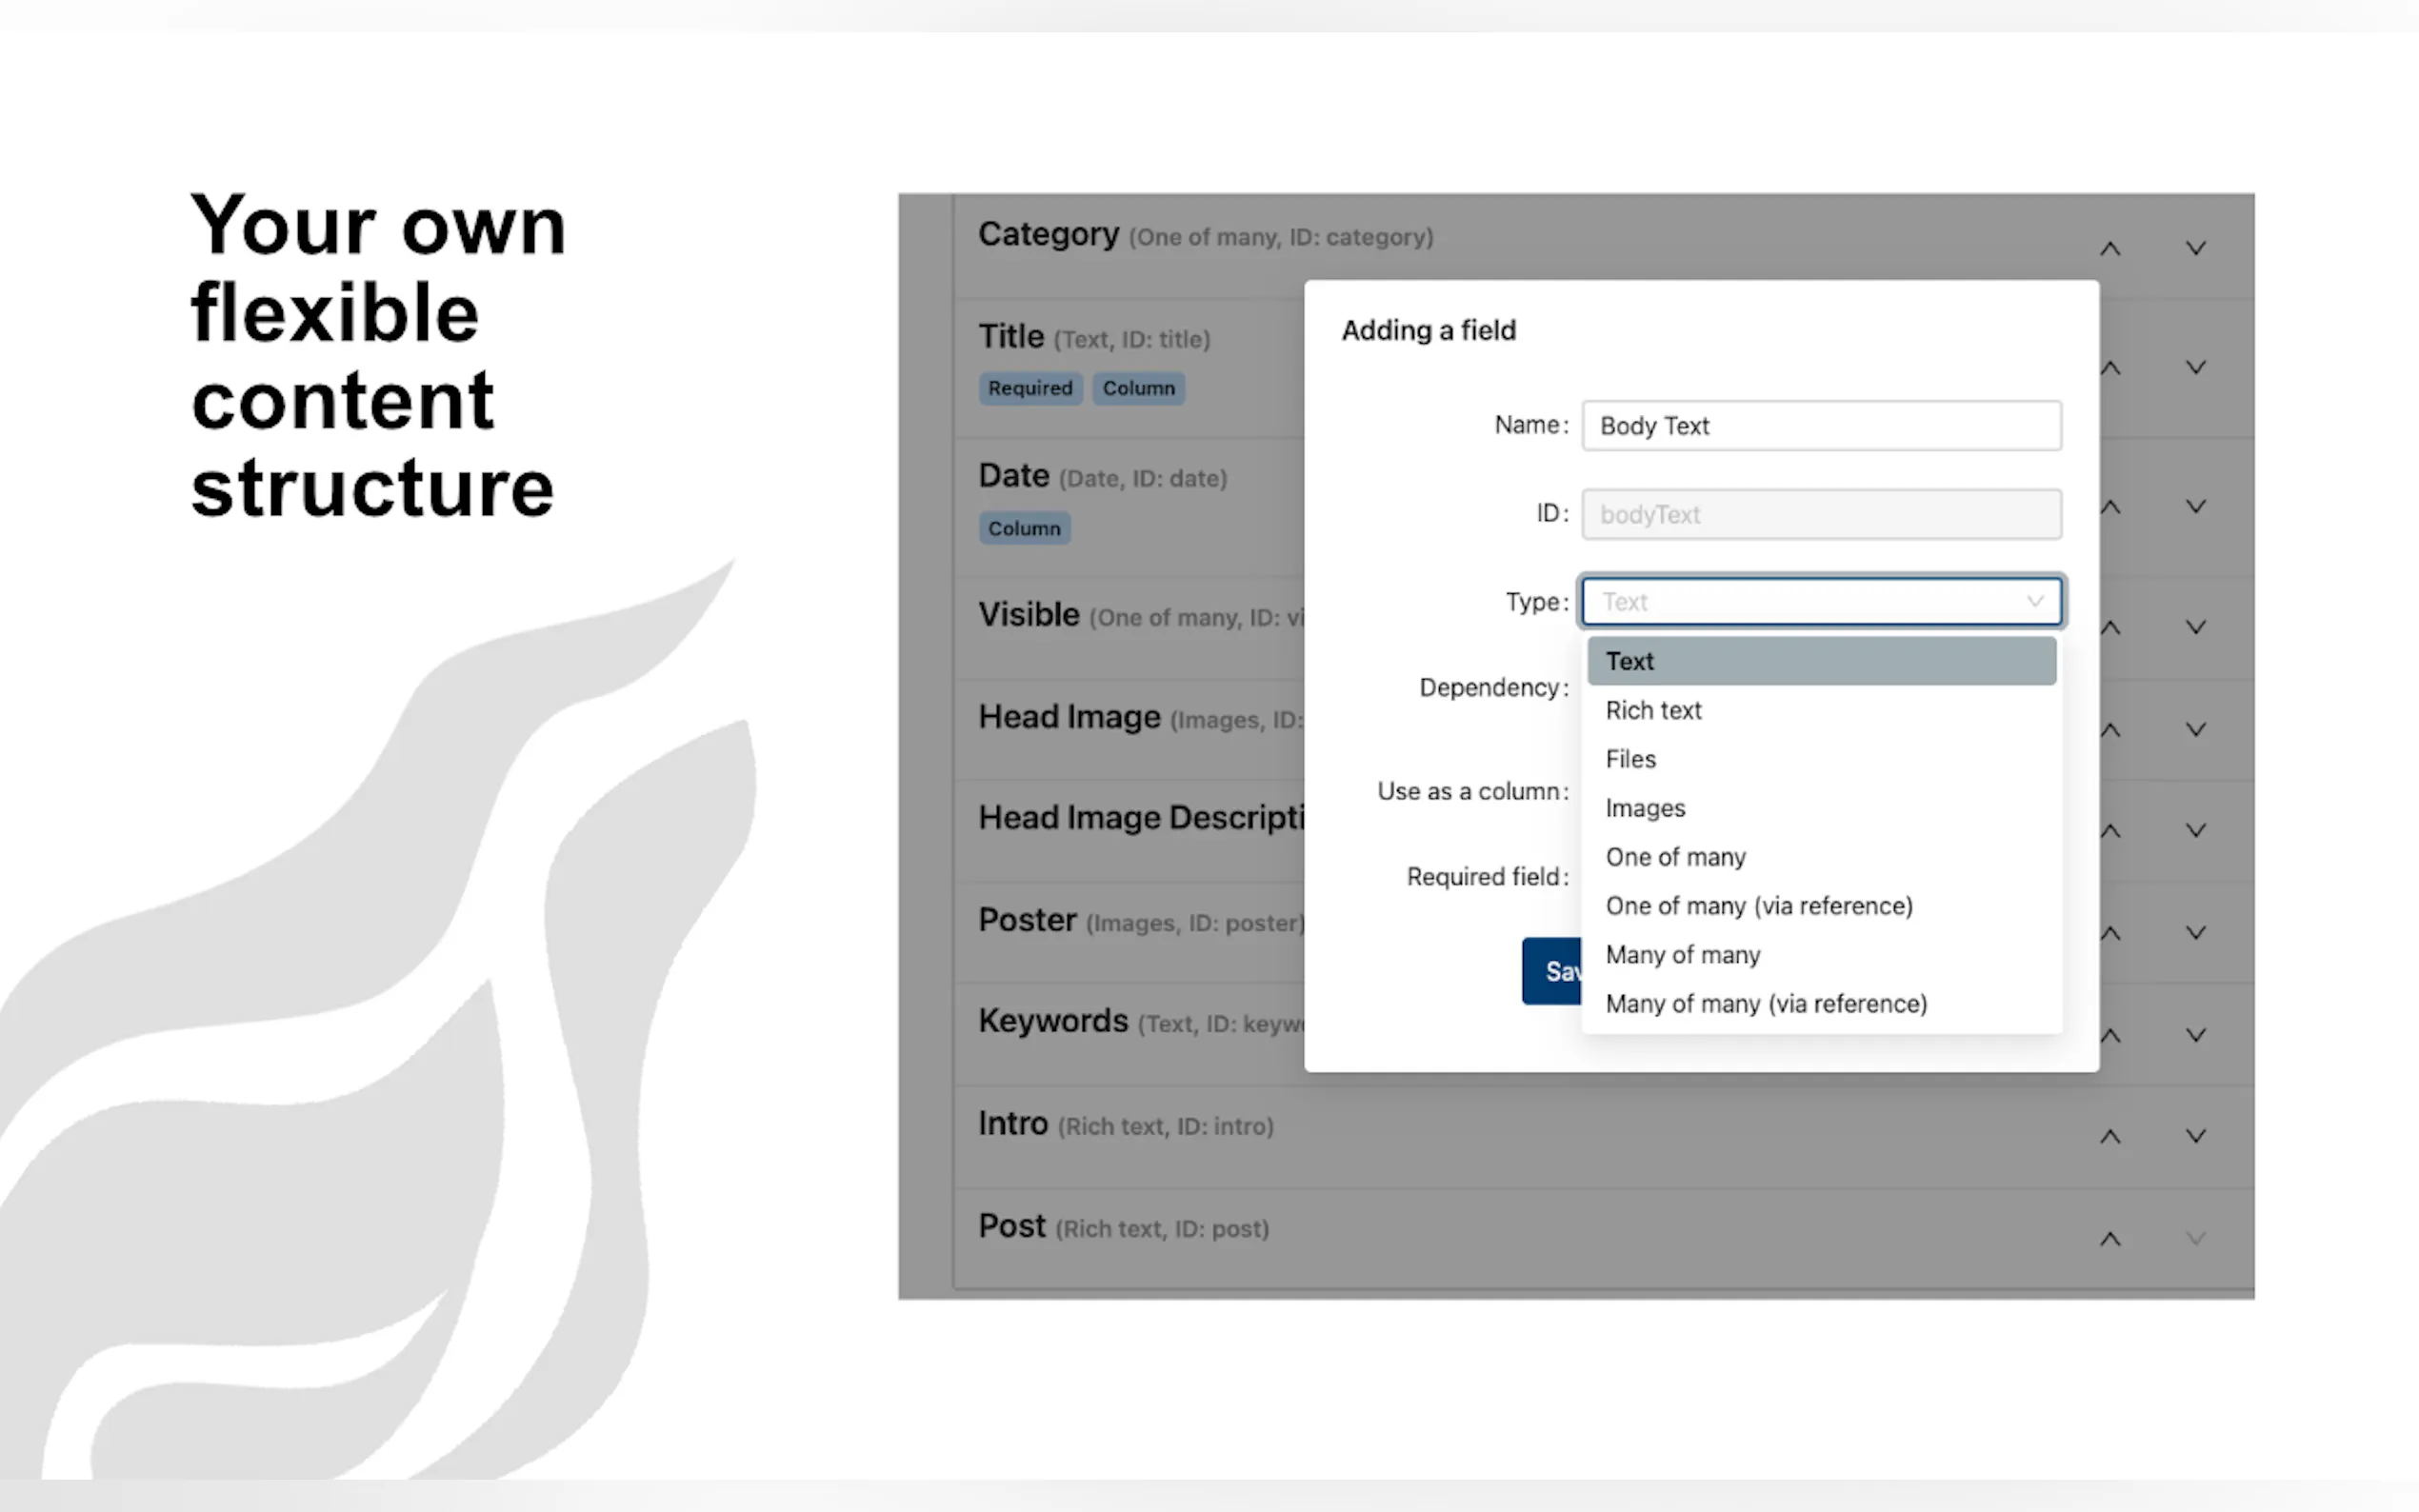Move the Head Image field up
The image size is (2419, 1512).
pos(2110,729)
